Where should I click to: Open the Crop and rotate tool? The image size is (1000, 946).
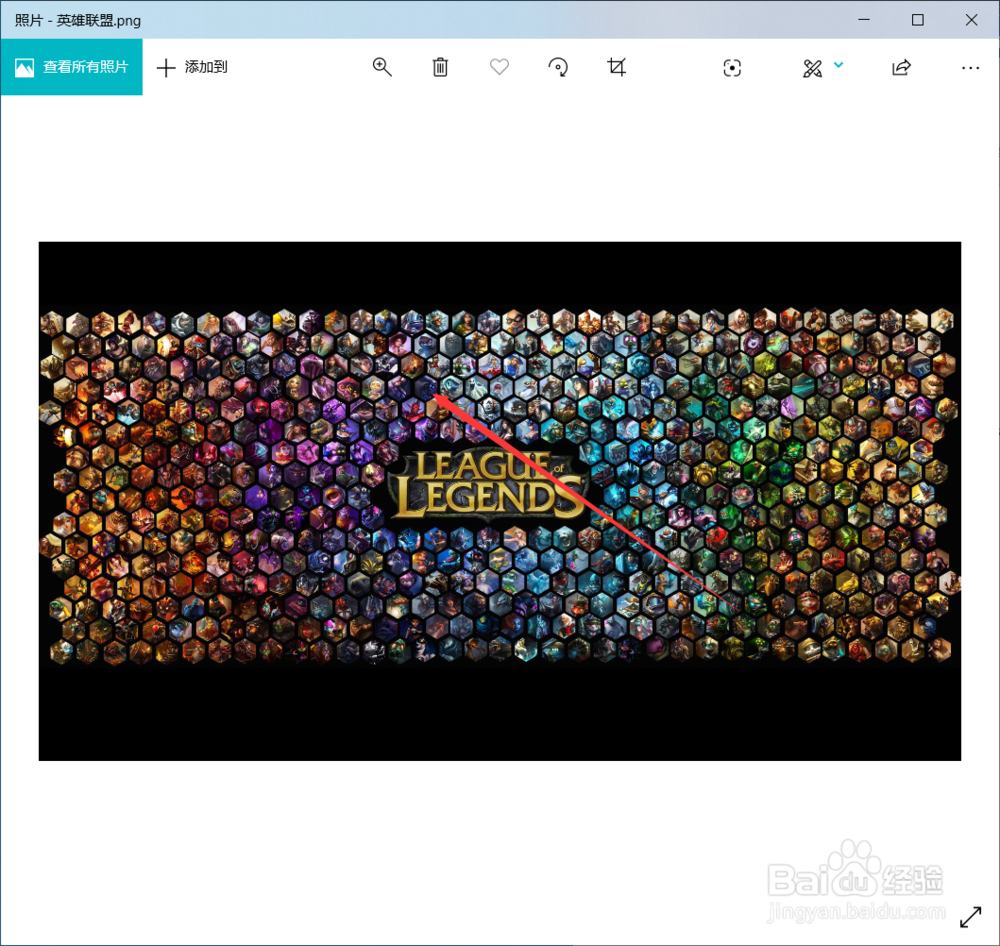(x=616, y=67)
